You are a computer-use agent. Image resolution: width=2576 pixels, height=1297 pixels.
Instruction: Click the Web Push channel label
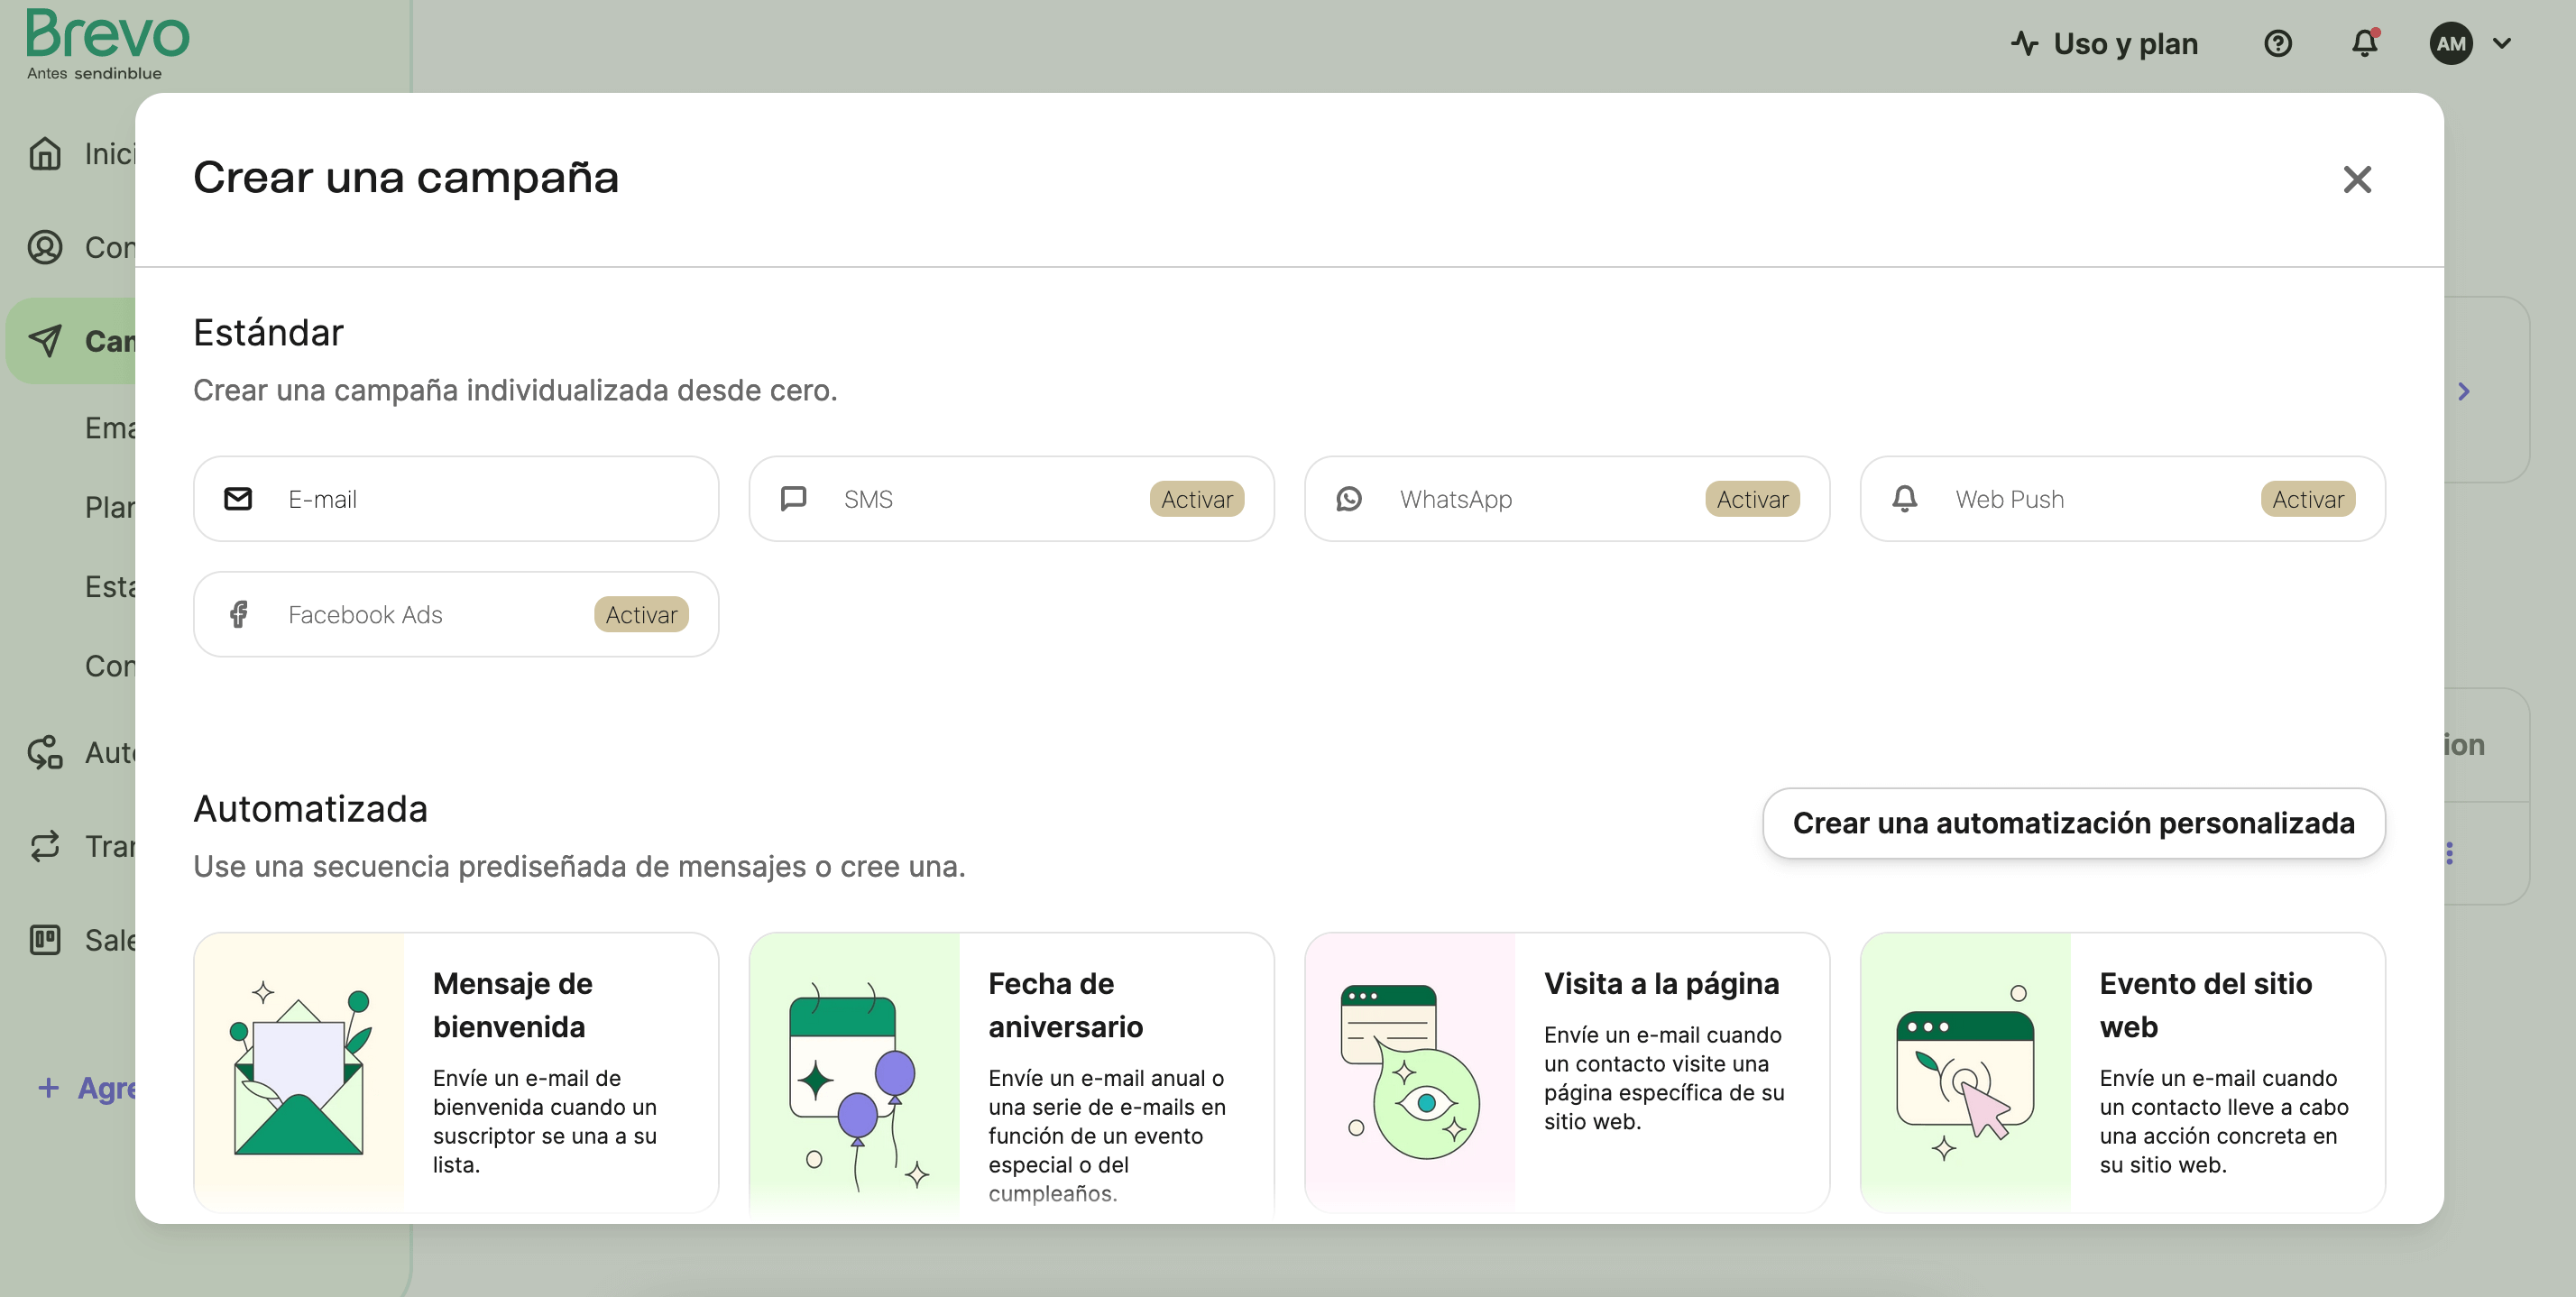click(x=2009, y=499)
